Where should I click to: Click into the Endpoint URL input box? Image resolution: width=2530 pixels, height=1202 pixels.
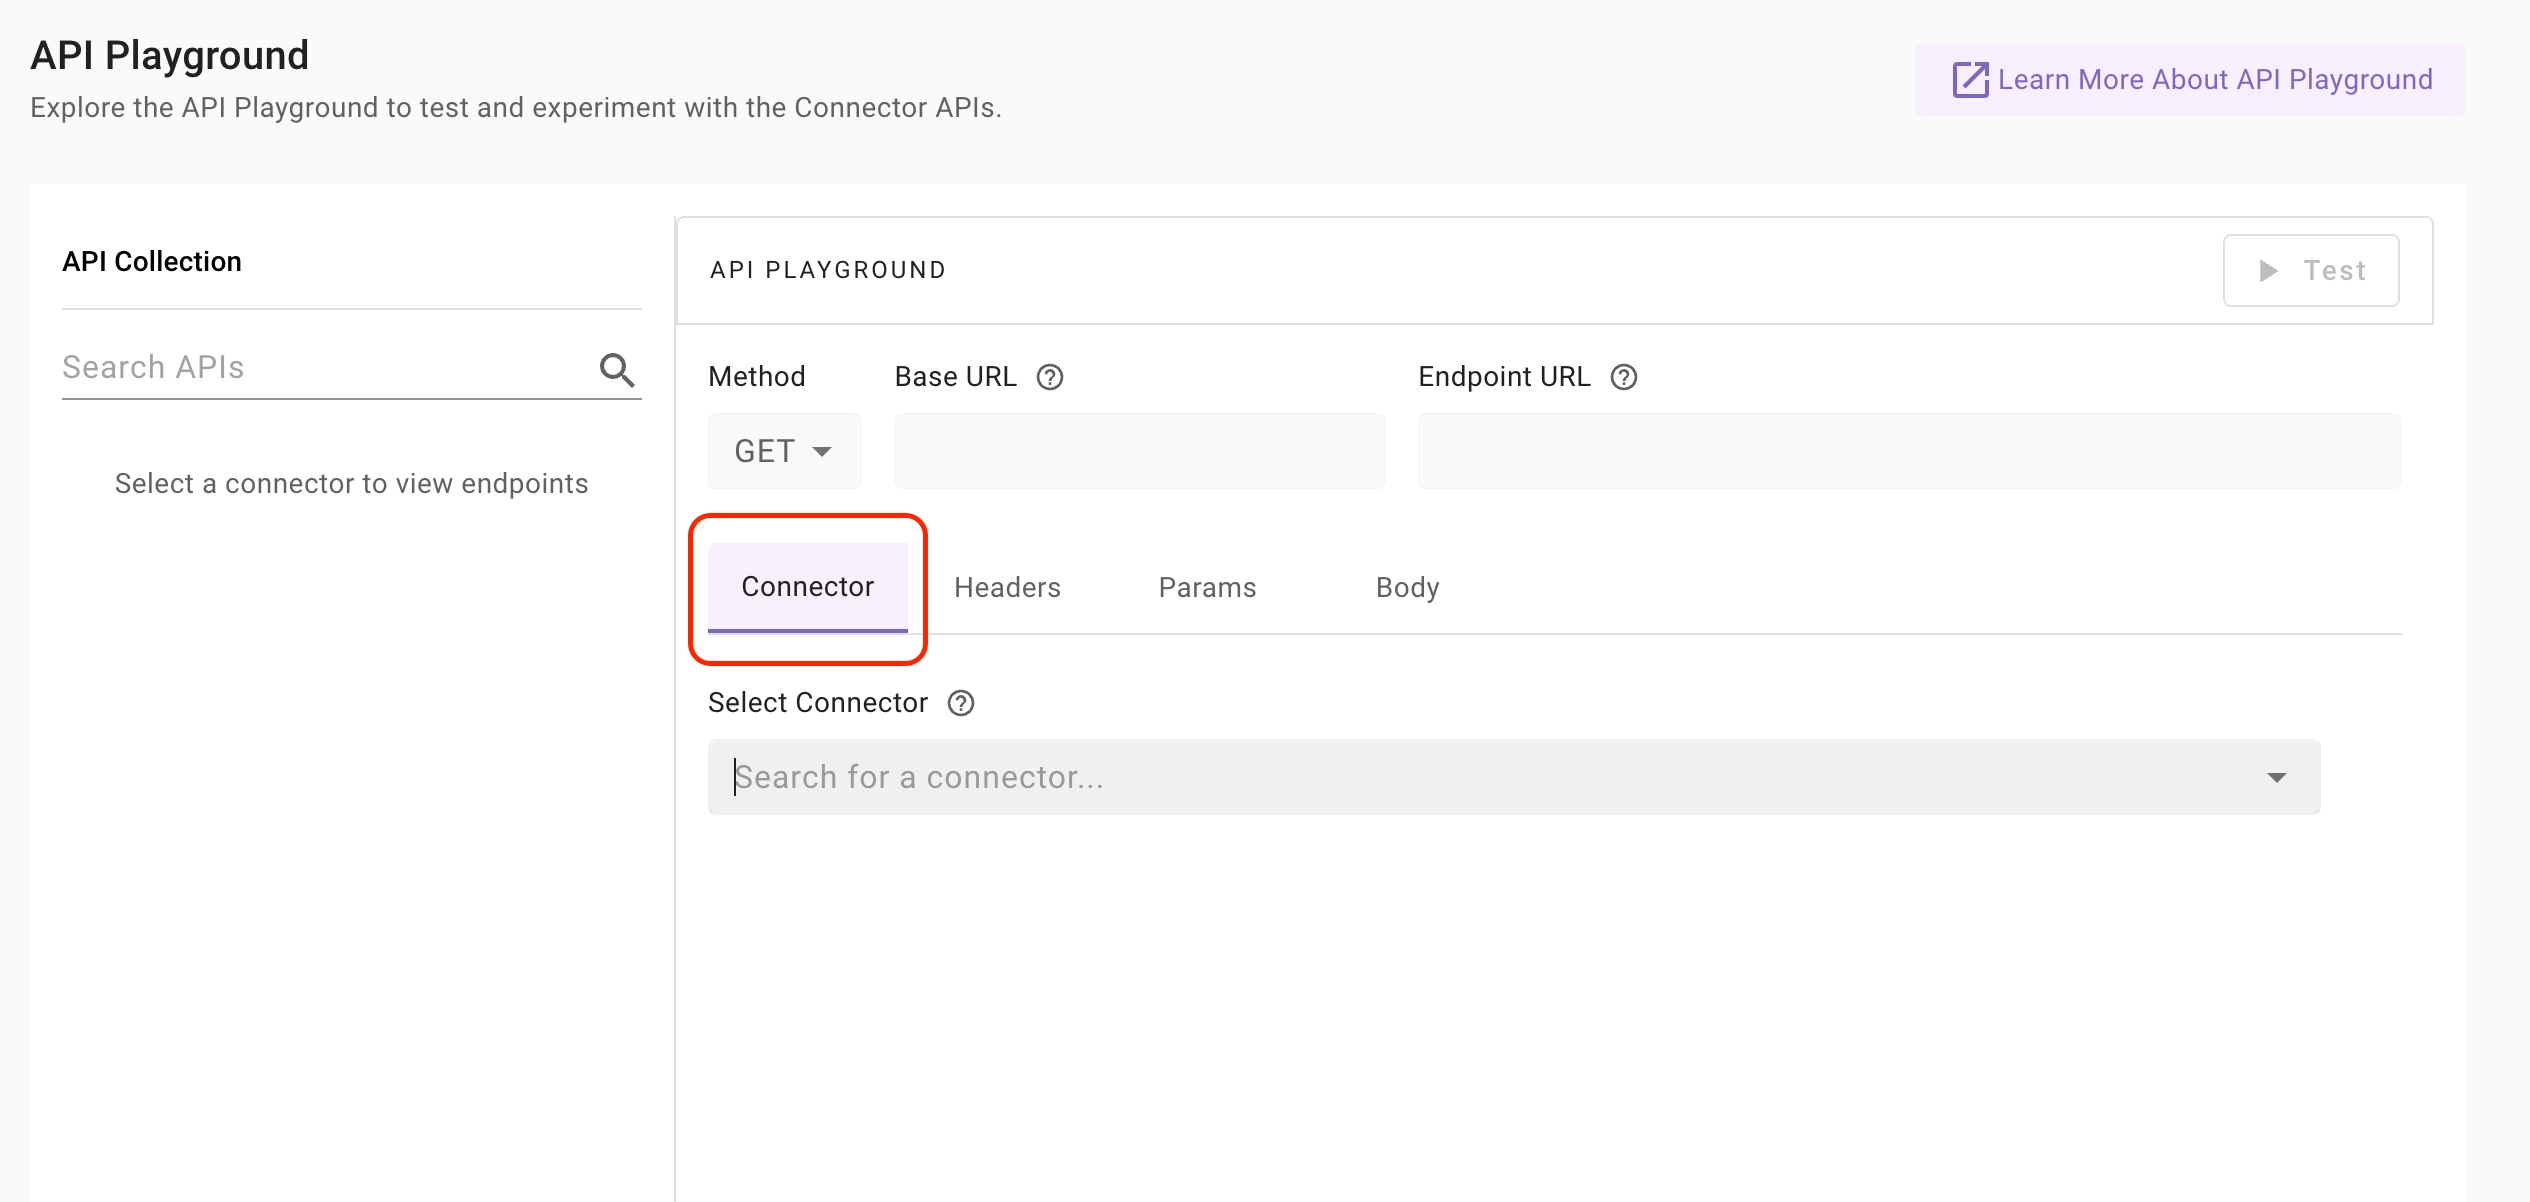1908,451
